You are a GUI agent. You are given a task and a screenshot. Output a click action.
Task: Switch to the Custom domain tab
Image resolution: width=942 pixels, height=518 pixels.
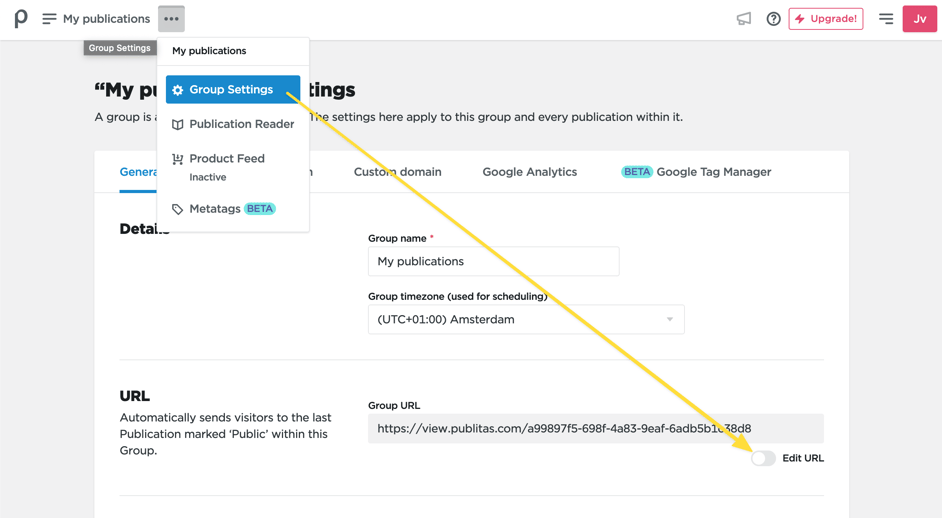click(x=397, y=172)
